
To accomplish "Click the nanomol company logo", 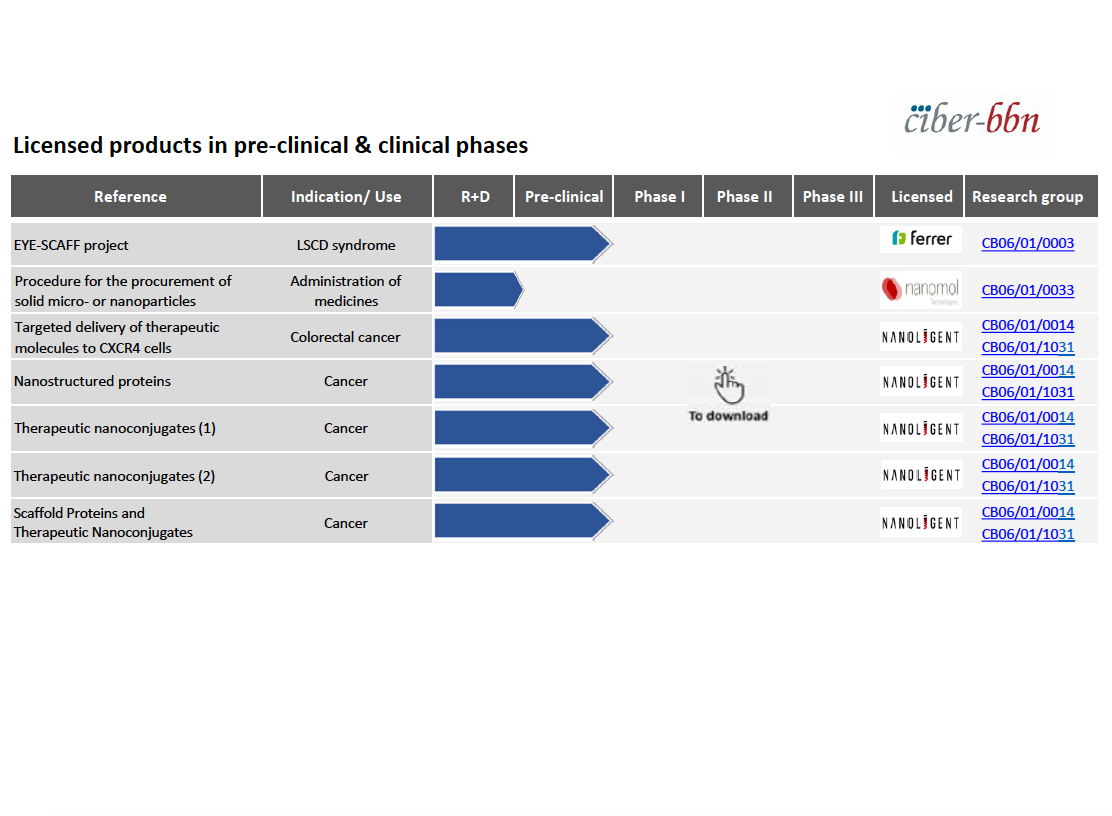I will [921, 290].
